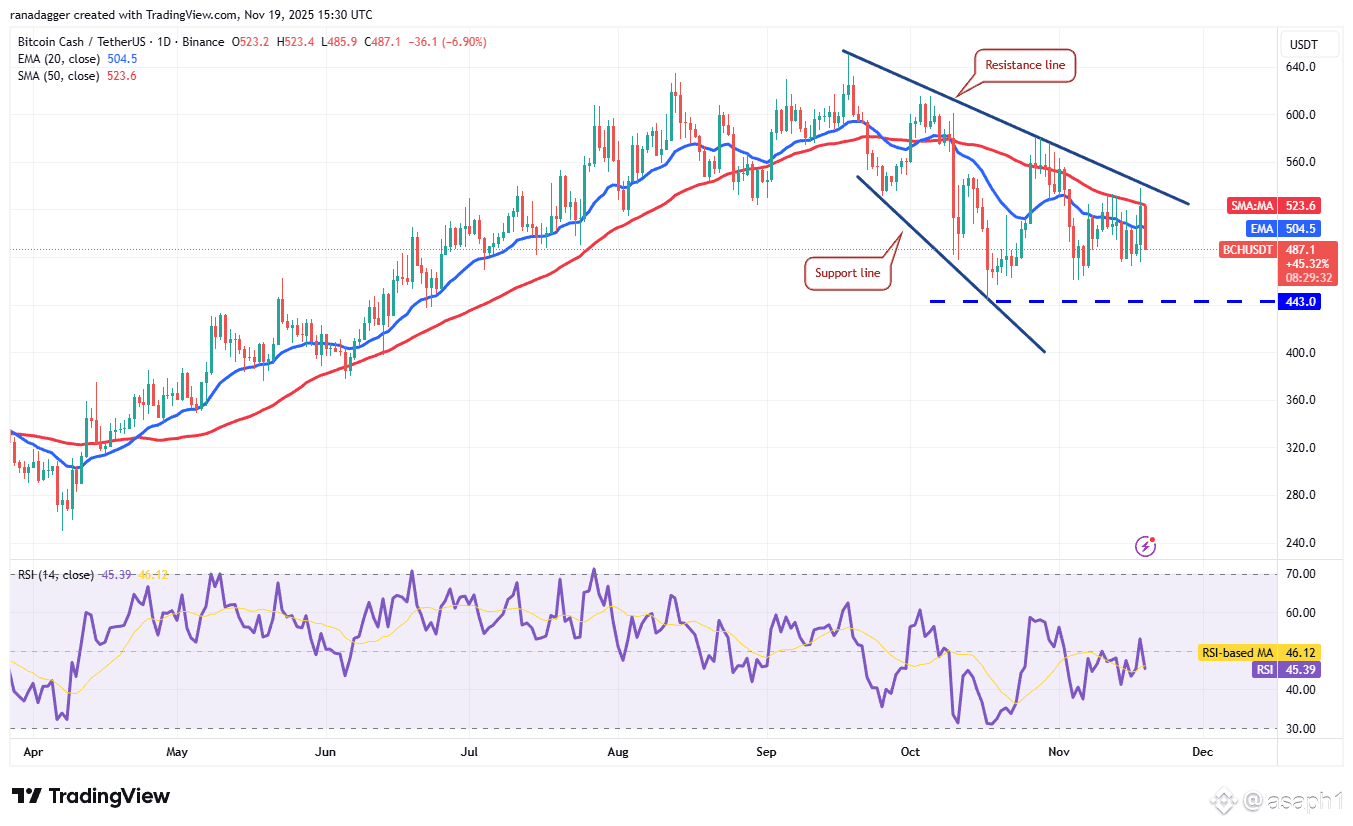
Task: Click the SMA (50, close) indicator legend
Action: tap(58, 76)
